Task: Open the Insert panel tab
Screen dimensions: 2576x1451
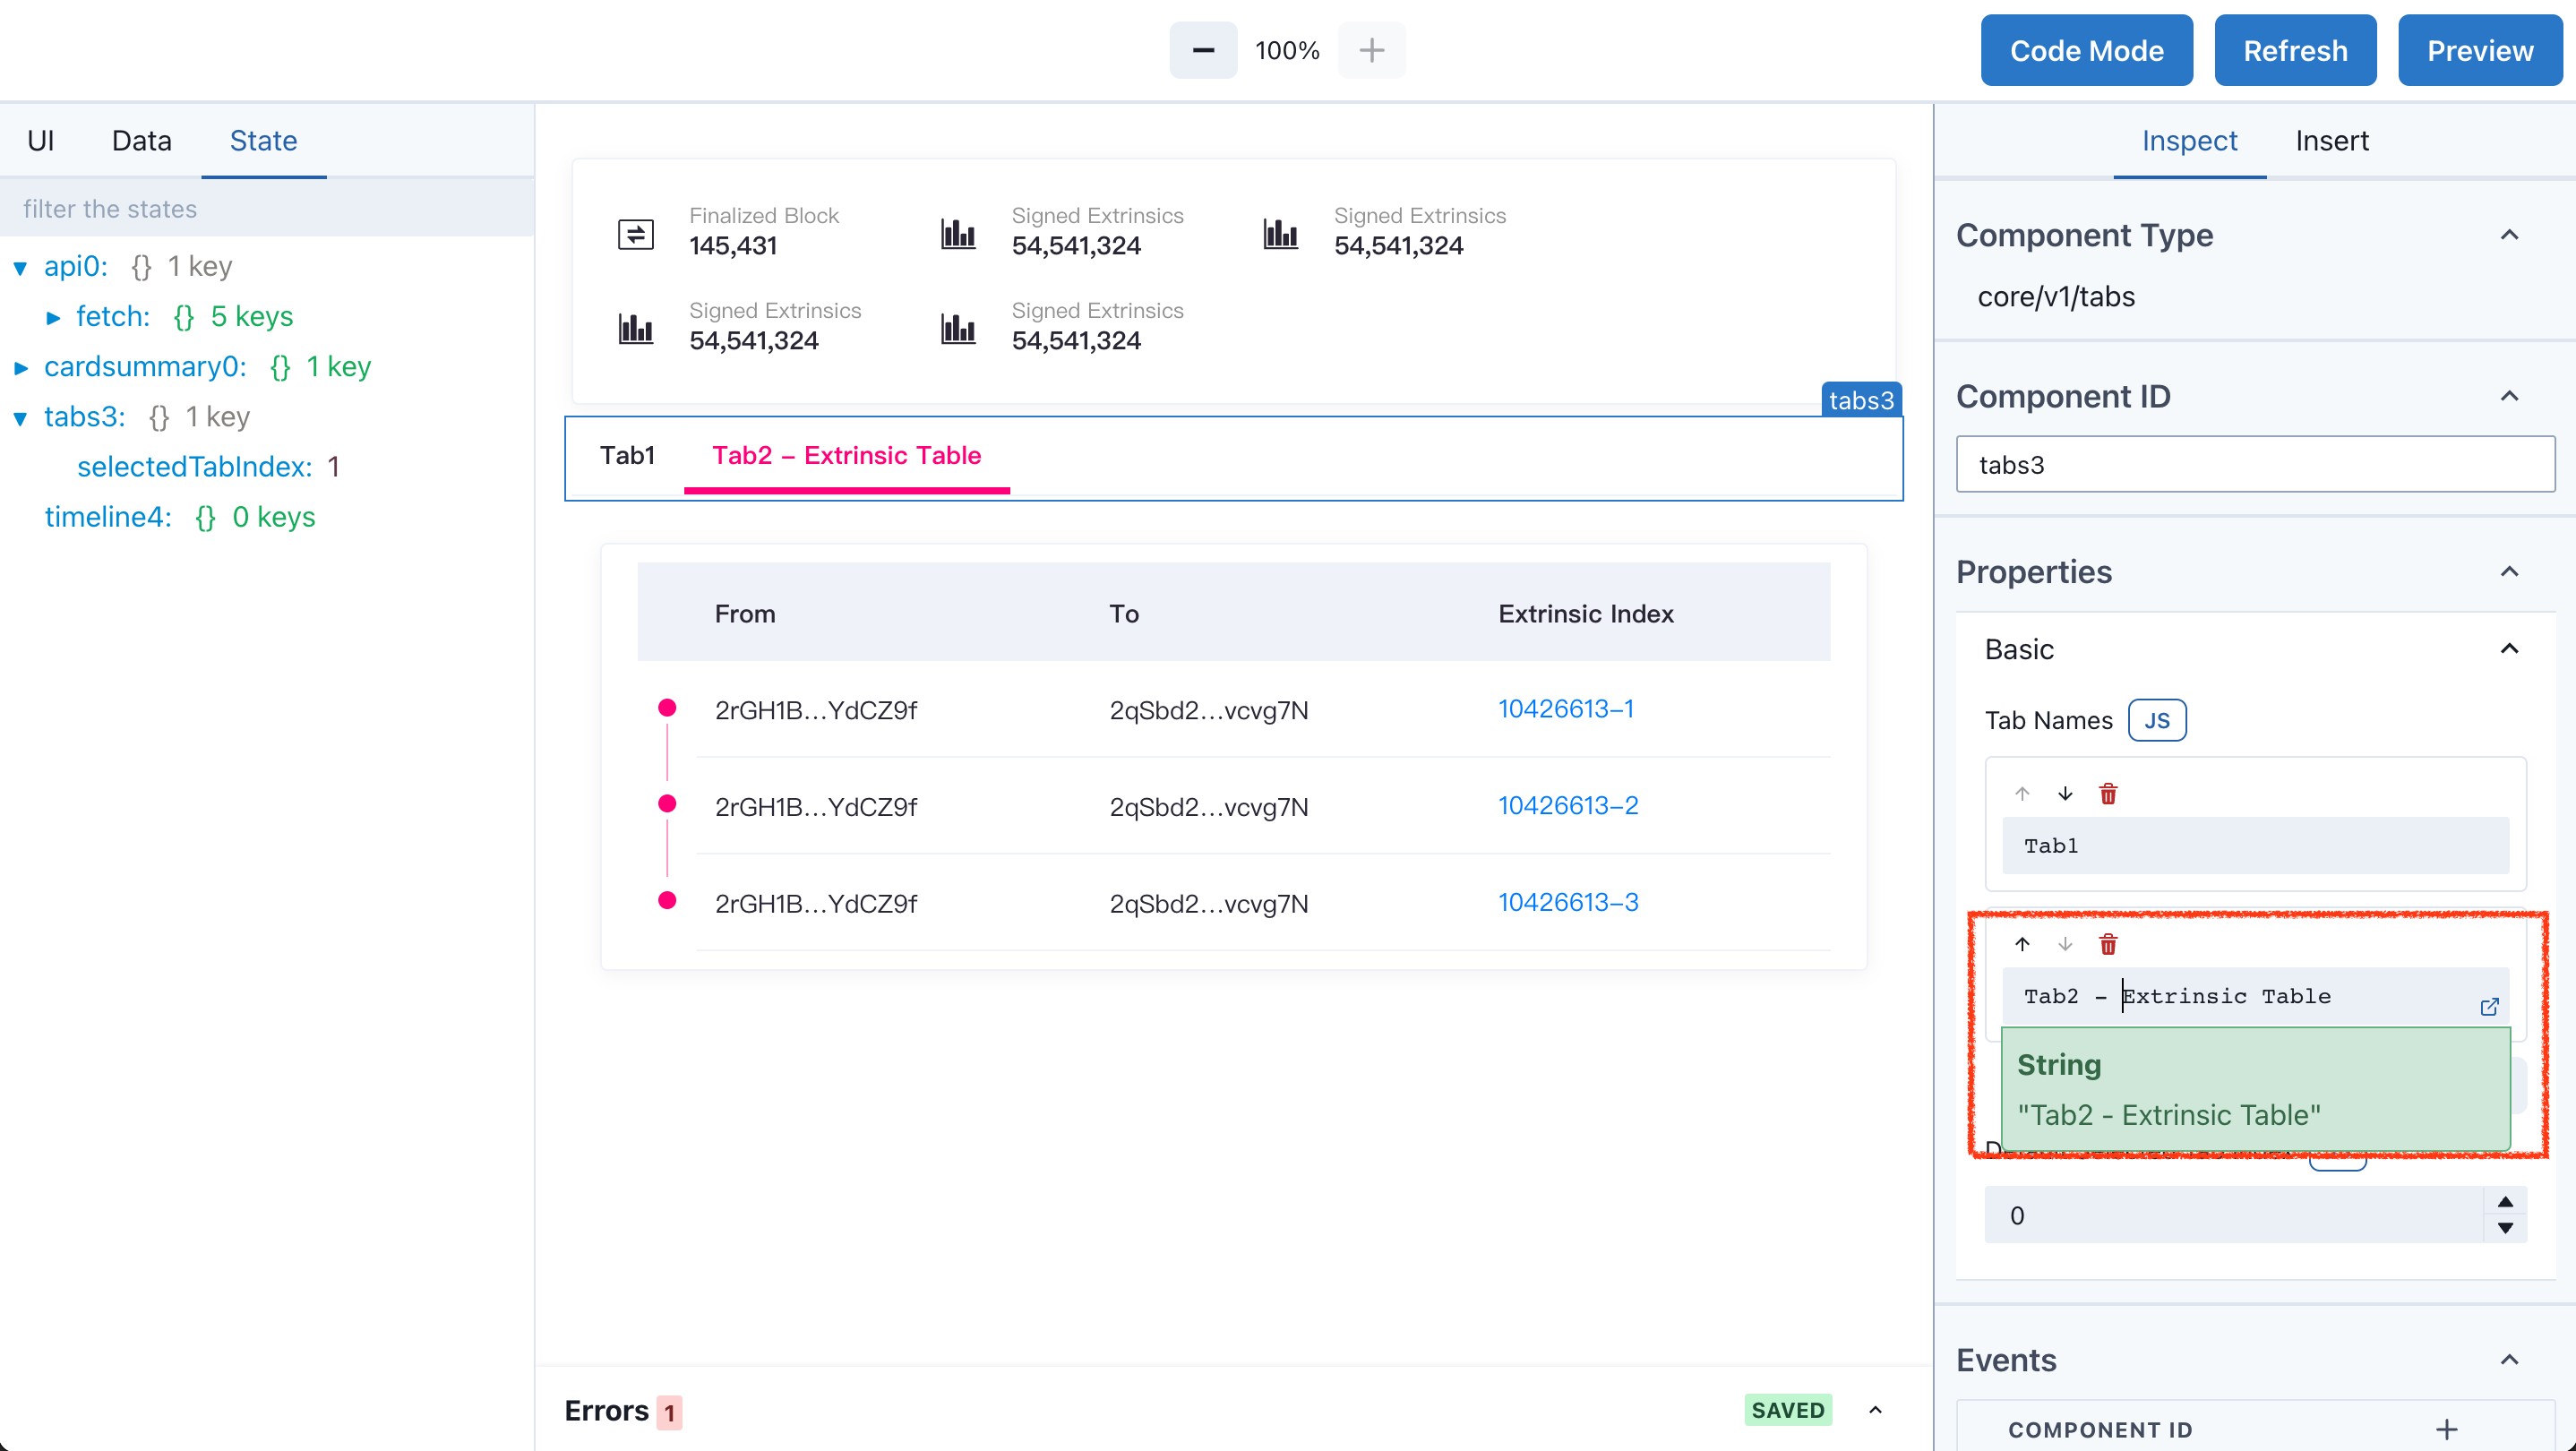Action: click(2331, 141)
